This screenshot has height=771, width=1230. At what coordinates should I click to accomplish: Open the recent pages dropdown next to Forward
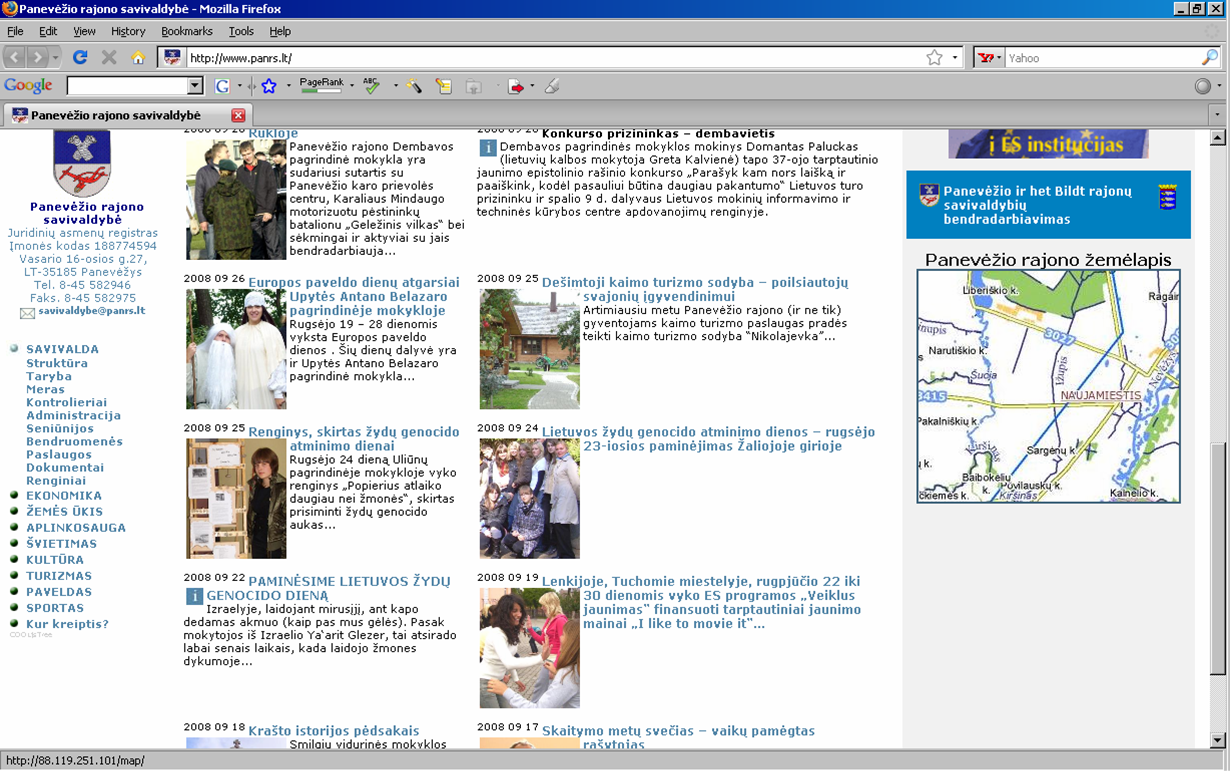[56, 58]
